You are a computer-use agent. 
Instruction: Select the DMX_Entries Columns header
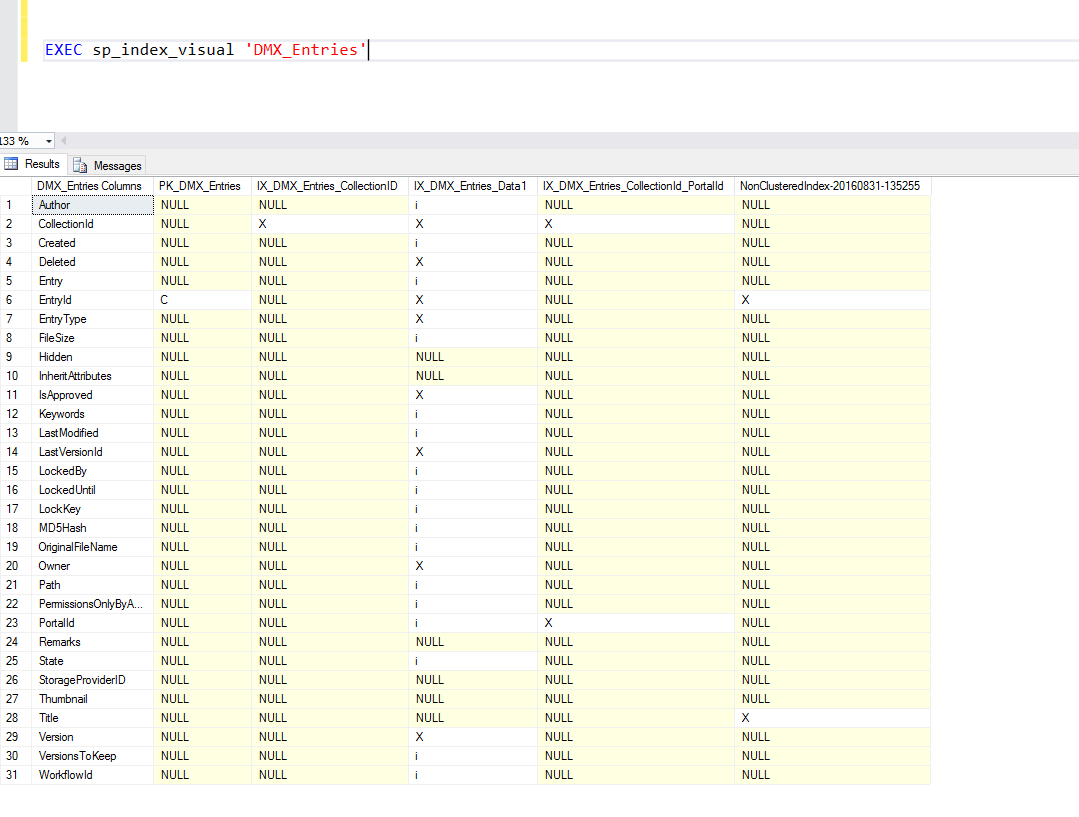(x=89, y=186)
